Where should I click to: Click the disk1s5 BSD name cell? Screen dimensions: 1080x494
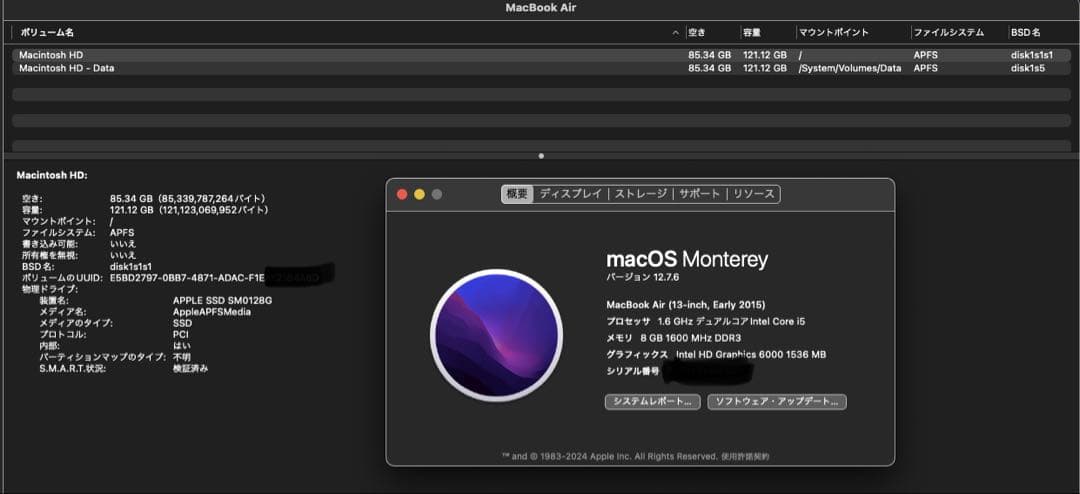[1028, 68]
